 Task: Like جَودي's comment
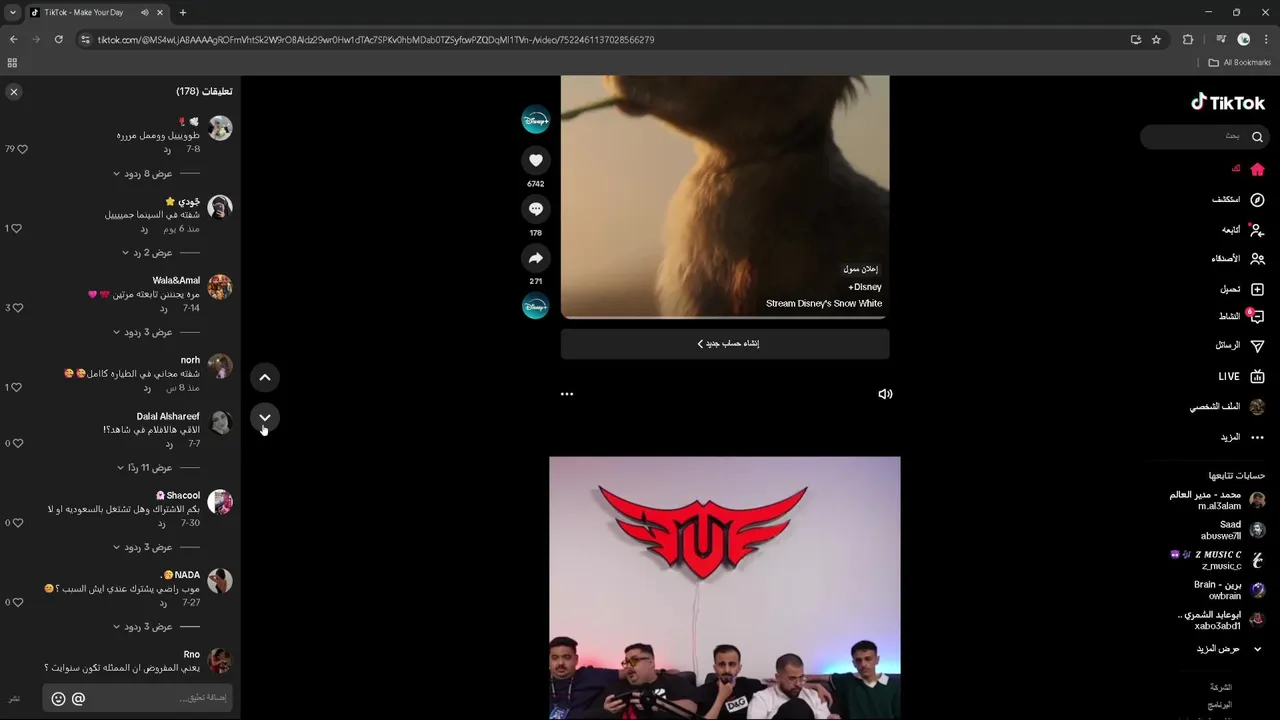tap(17, 228)
